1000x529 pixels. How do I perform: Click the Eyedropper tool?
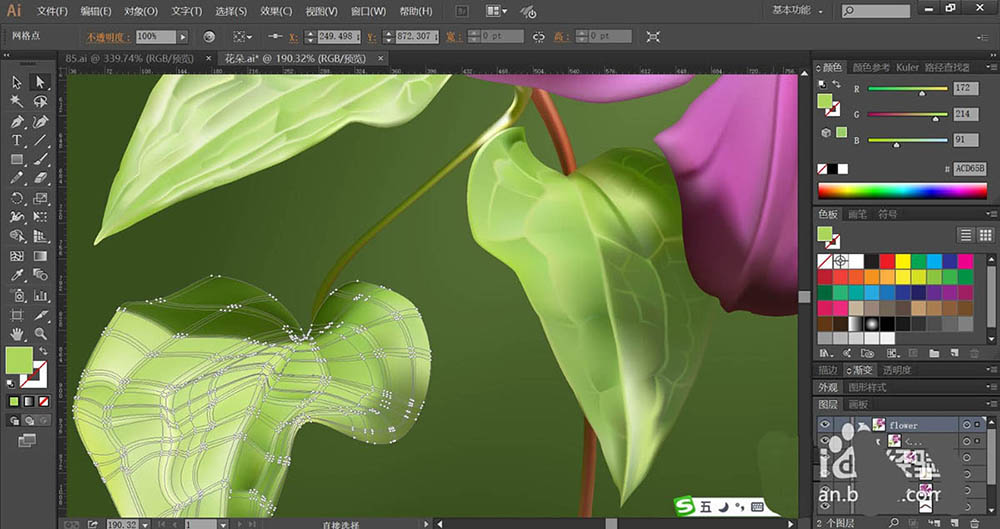17,275
